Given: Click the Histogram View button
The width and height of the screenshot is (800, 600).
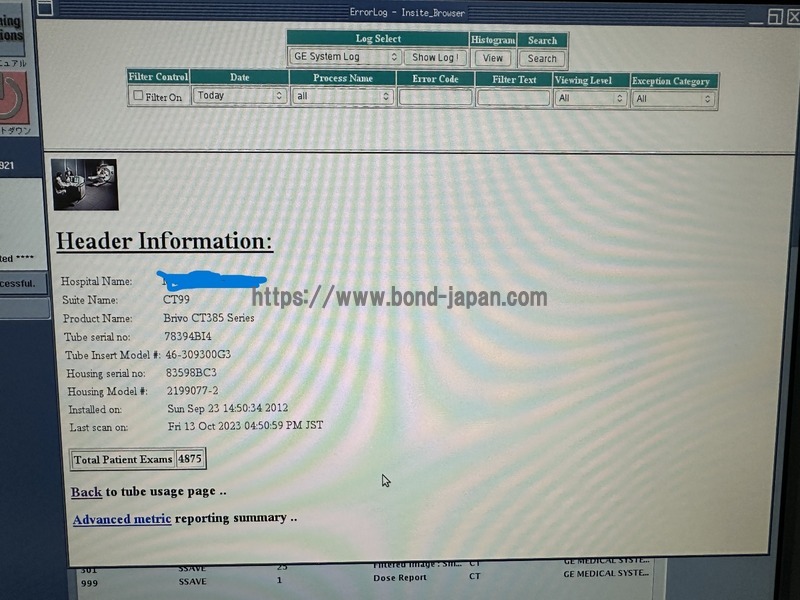Looking at the screenshot, I should point(492,58).
